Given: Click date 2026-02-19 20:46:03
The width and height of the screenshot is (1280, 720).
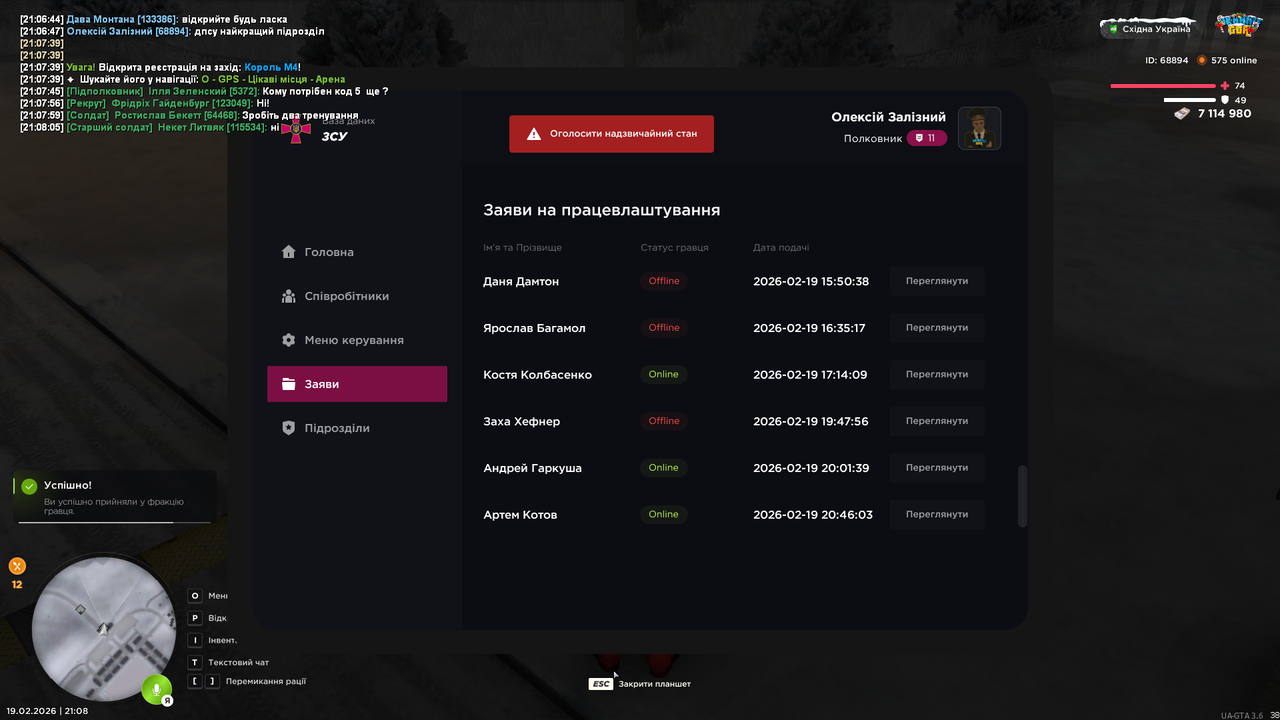Looking at the screenshot, I should click(813, 514).
